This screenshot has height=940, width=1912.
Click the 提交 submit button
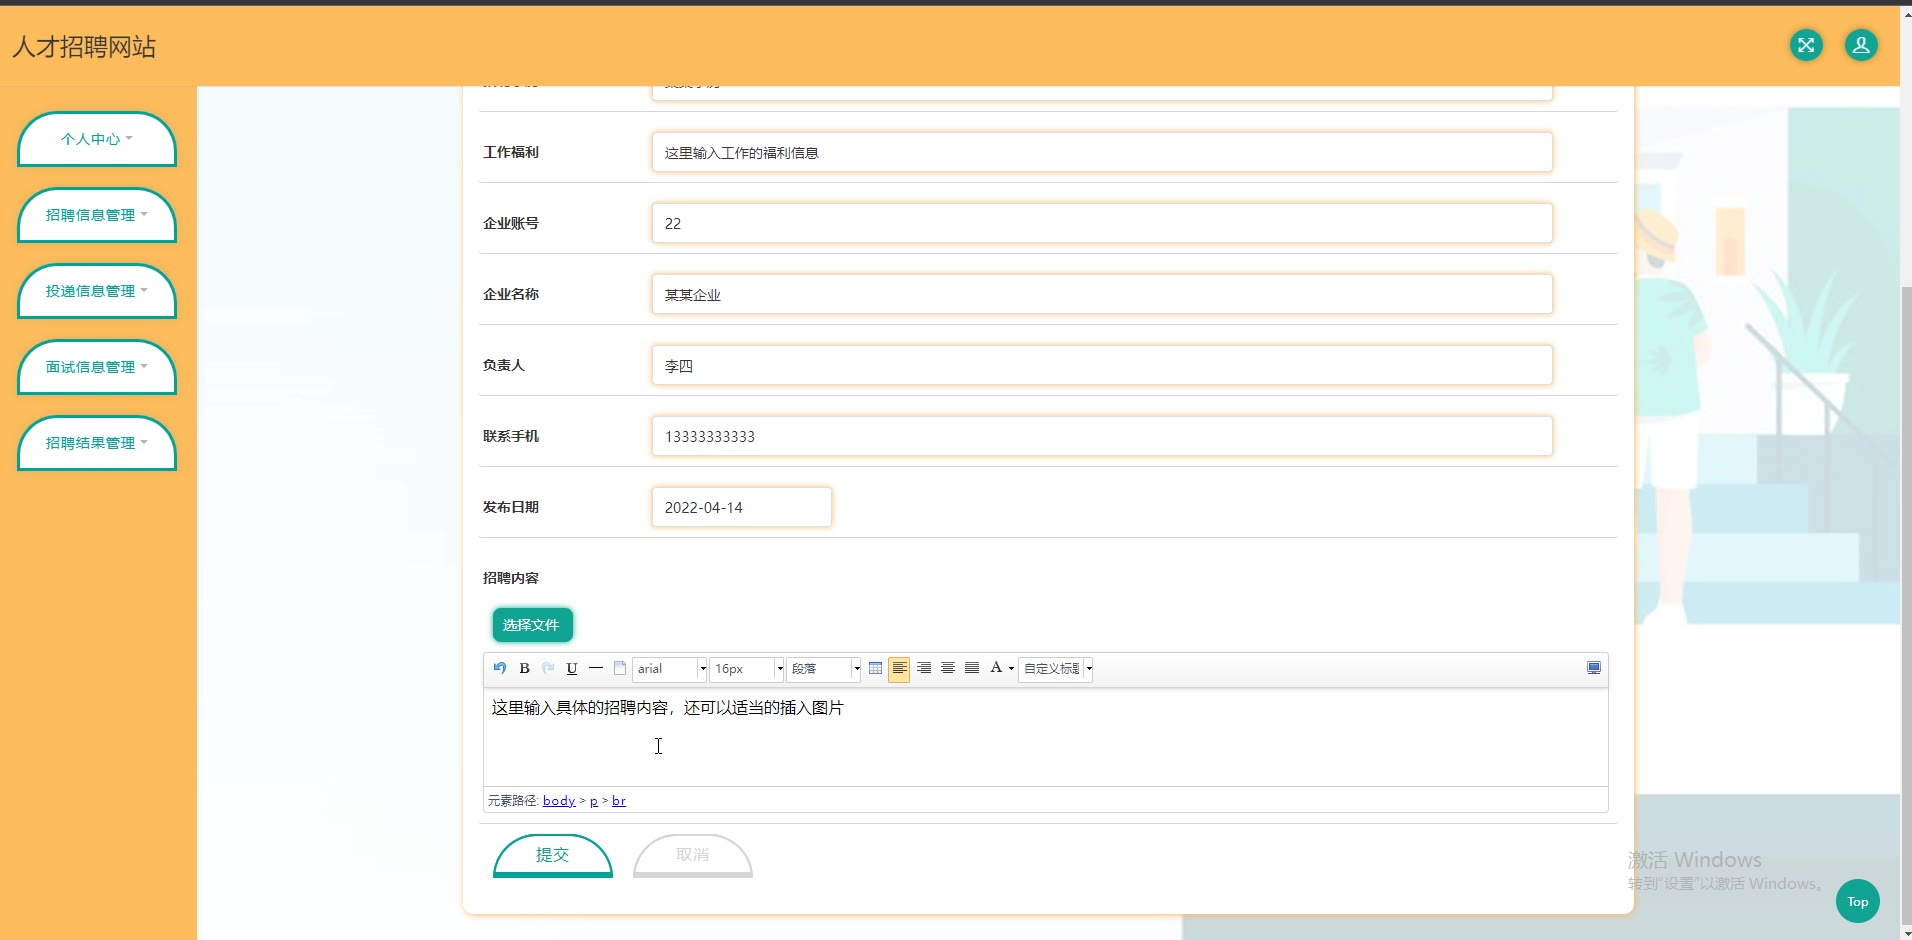(552, 855)
